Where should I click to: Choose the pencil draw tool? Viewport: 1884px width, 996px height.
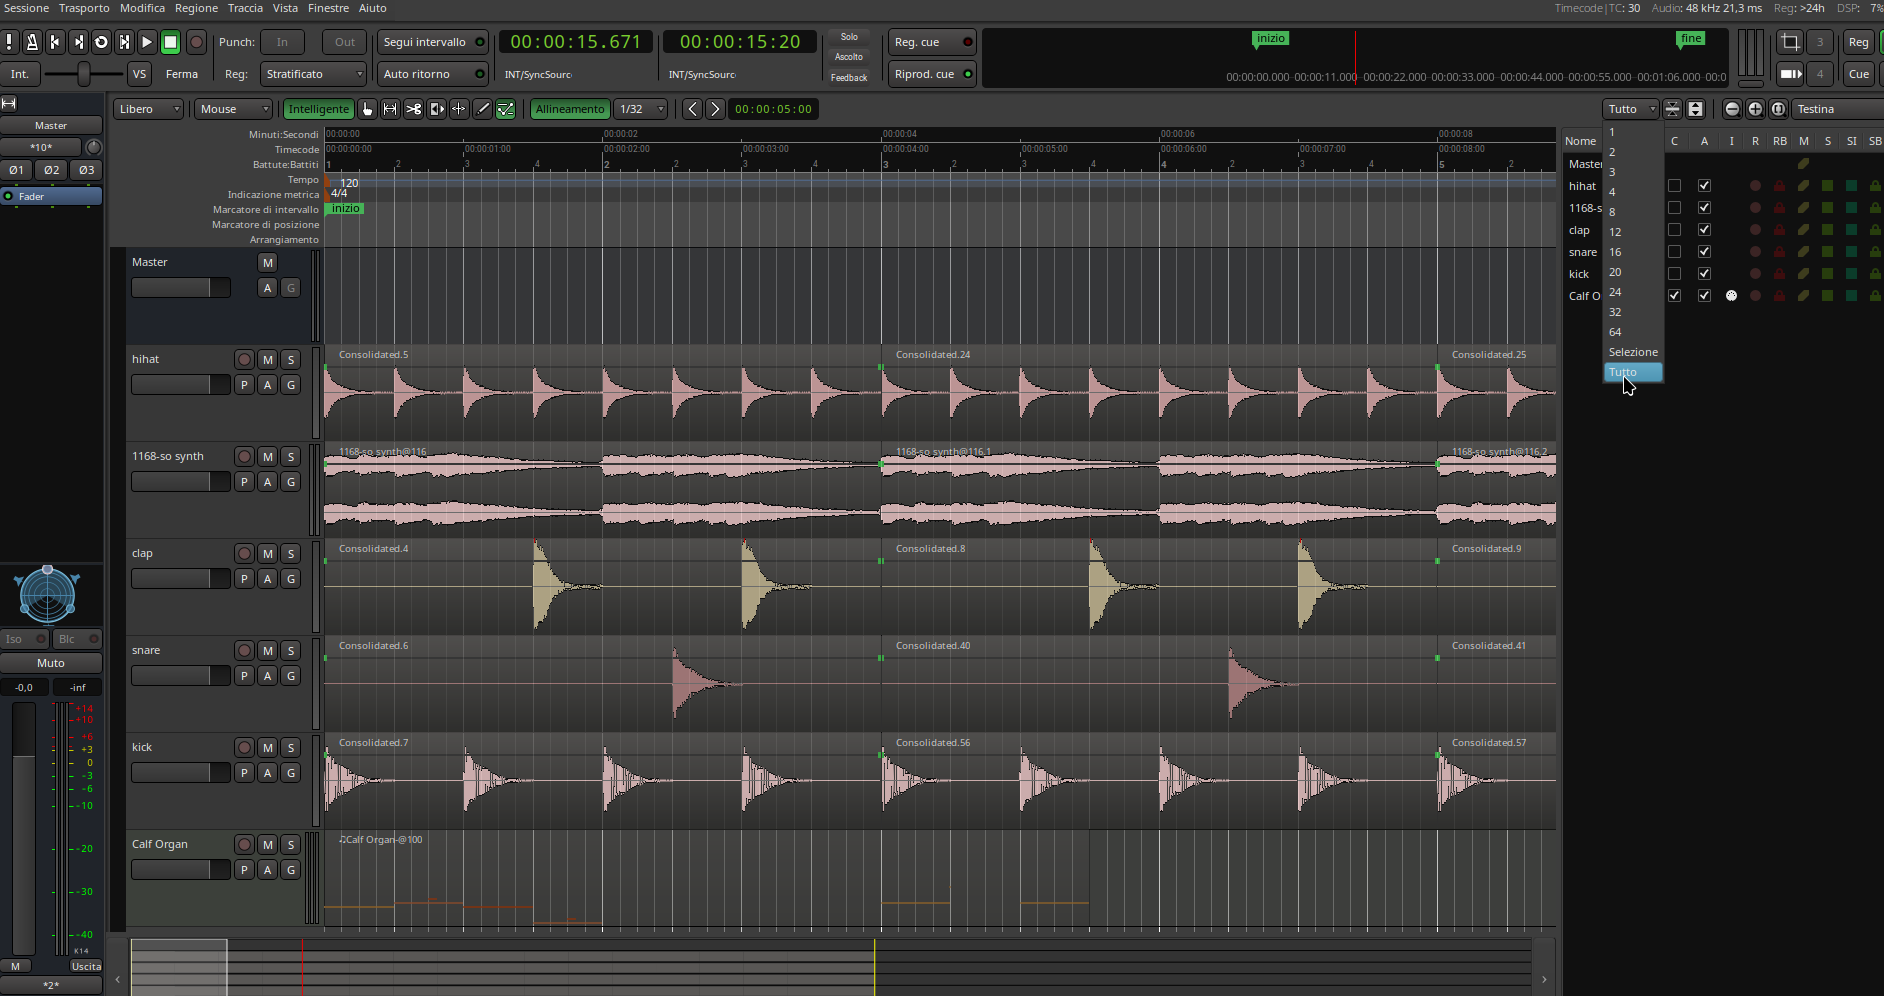tap(482, 109)
